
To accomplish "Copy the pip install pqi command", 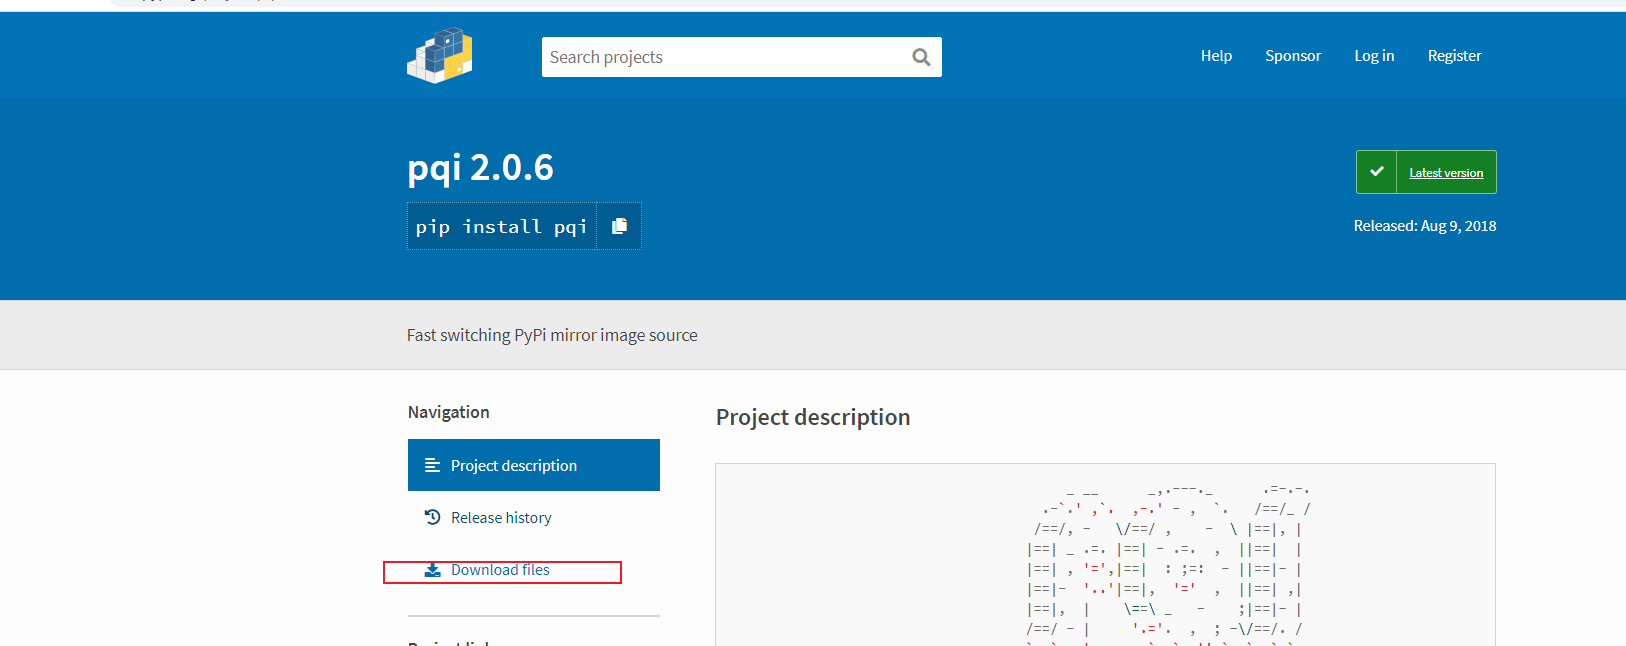I will coord(619,226).
